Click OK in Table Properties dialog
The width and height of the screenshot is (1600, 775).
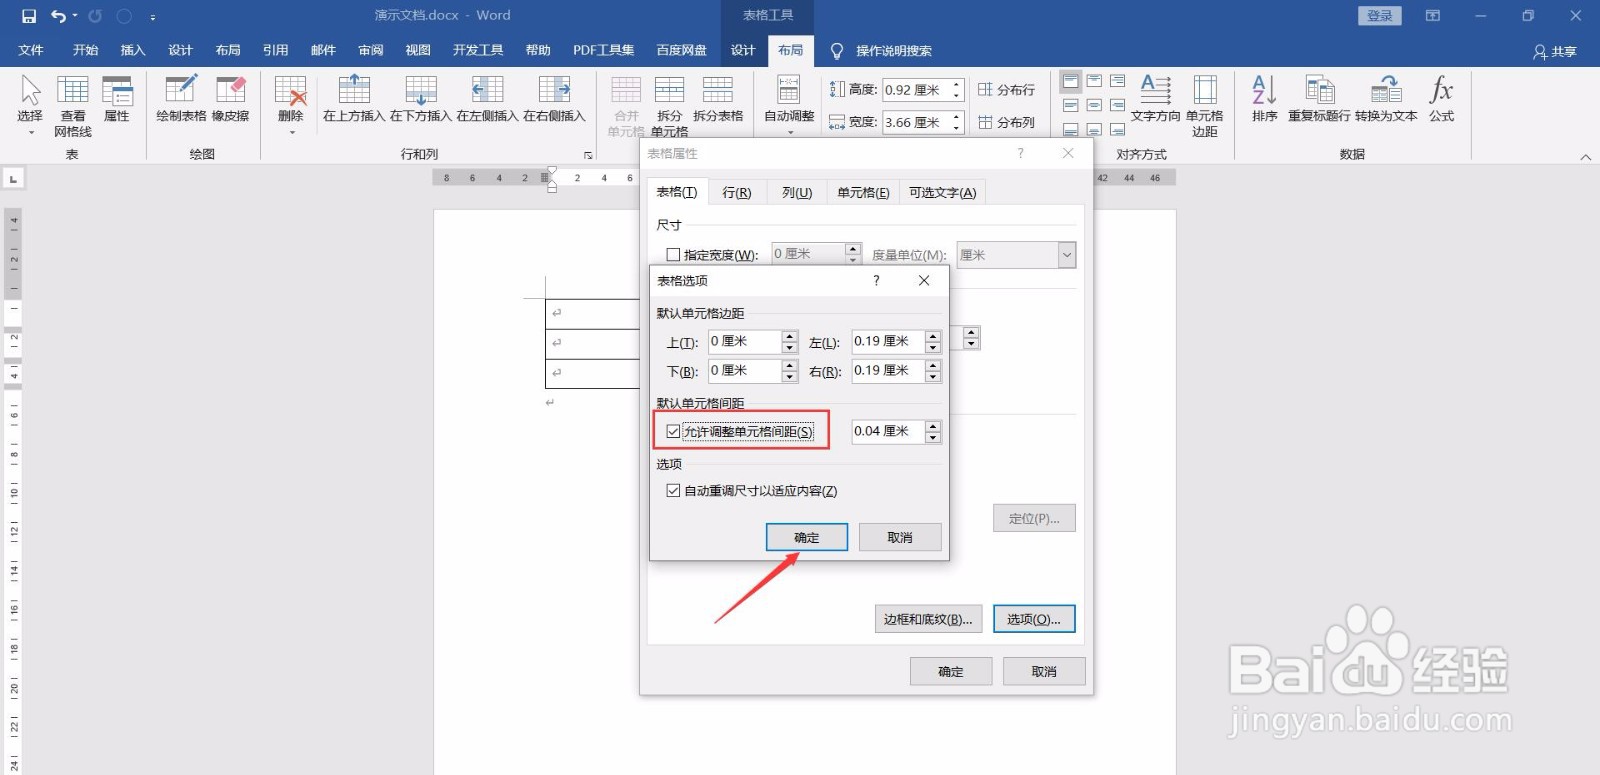pos(951,671)
